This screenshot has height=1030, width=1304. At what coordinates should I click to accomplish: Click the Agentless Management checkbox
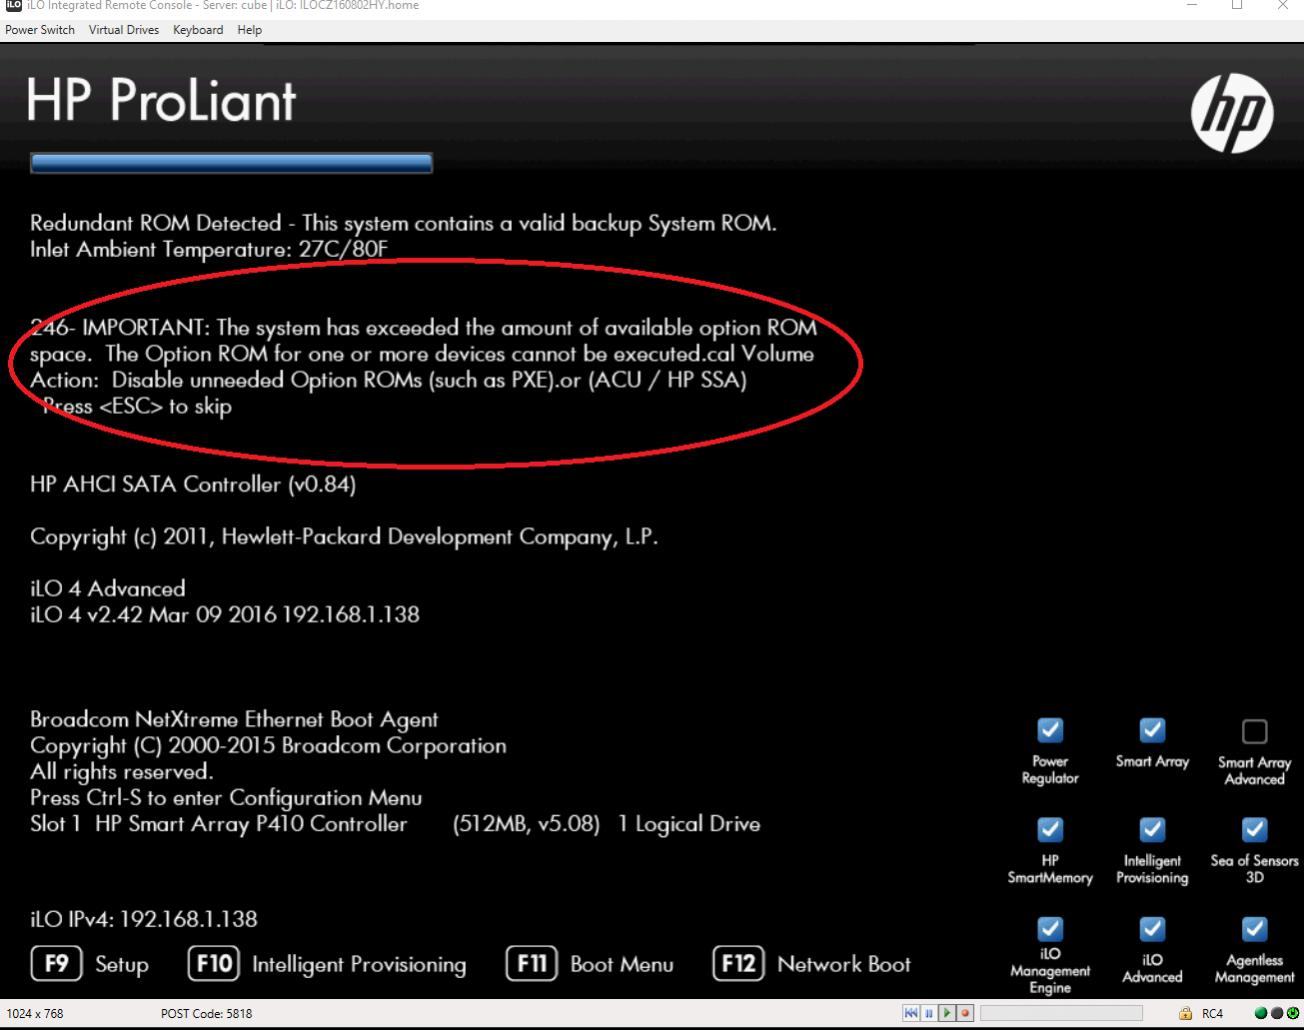(1254, 928)
